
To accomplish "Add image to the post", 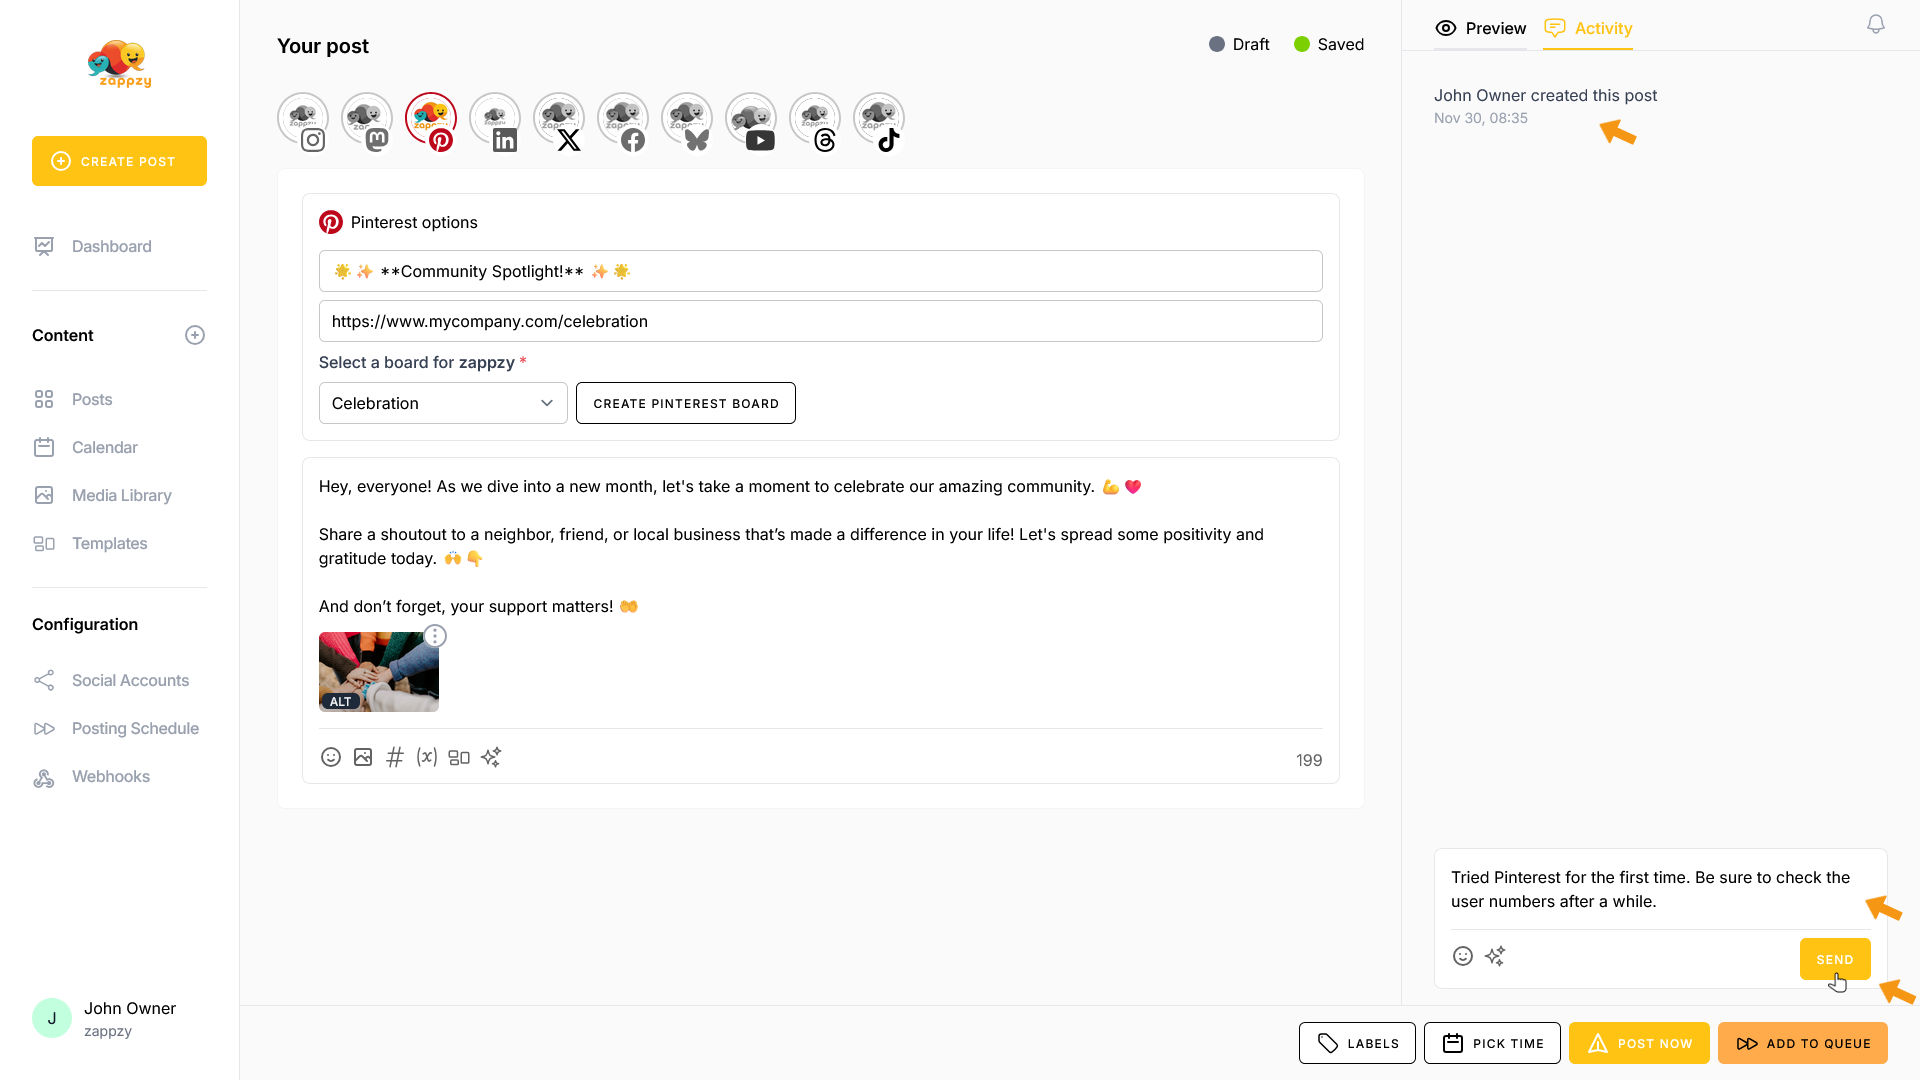I will 363,757.
